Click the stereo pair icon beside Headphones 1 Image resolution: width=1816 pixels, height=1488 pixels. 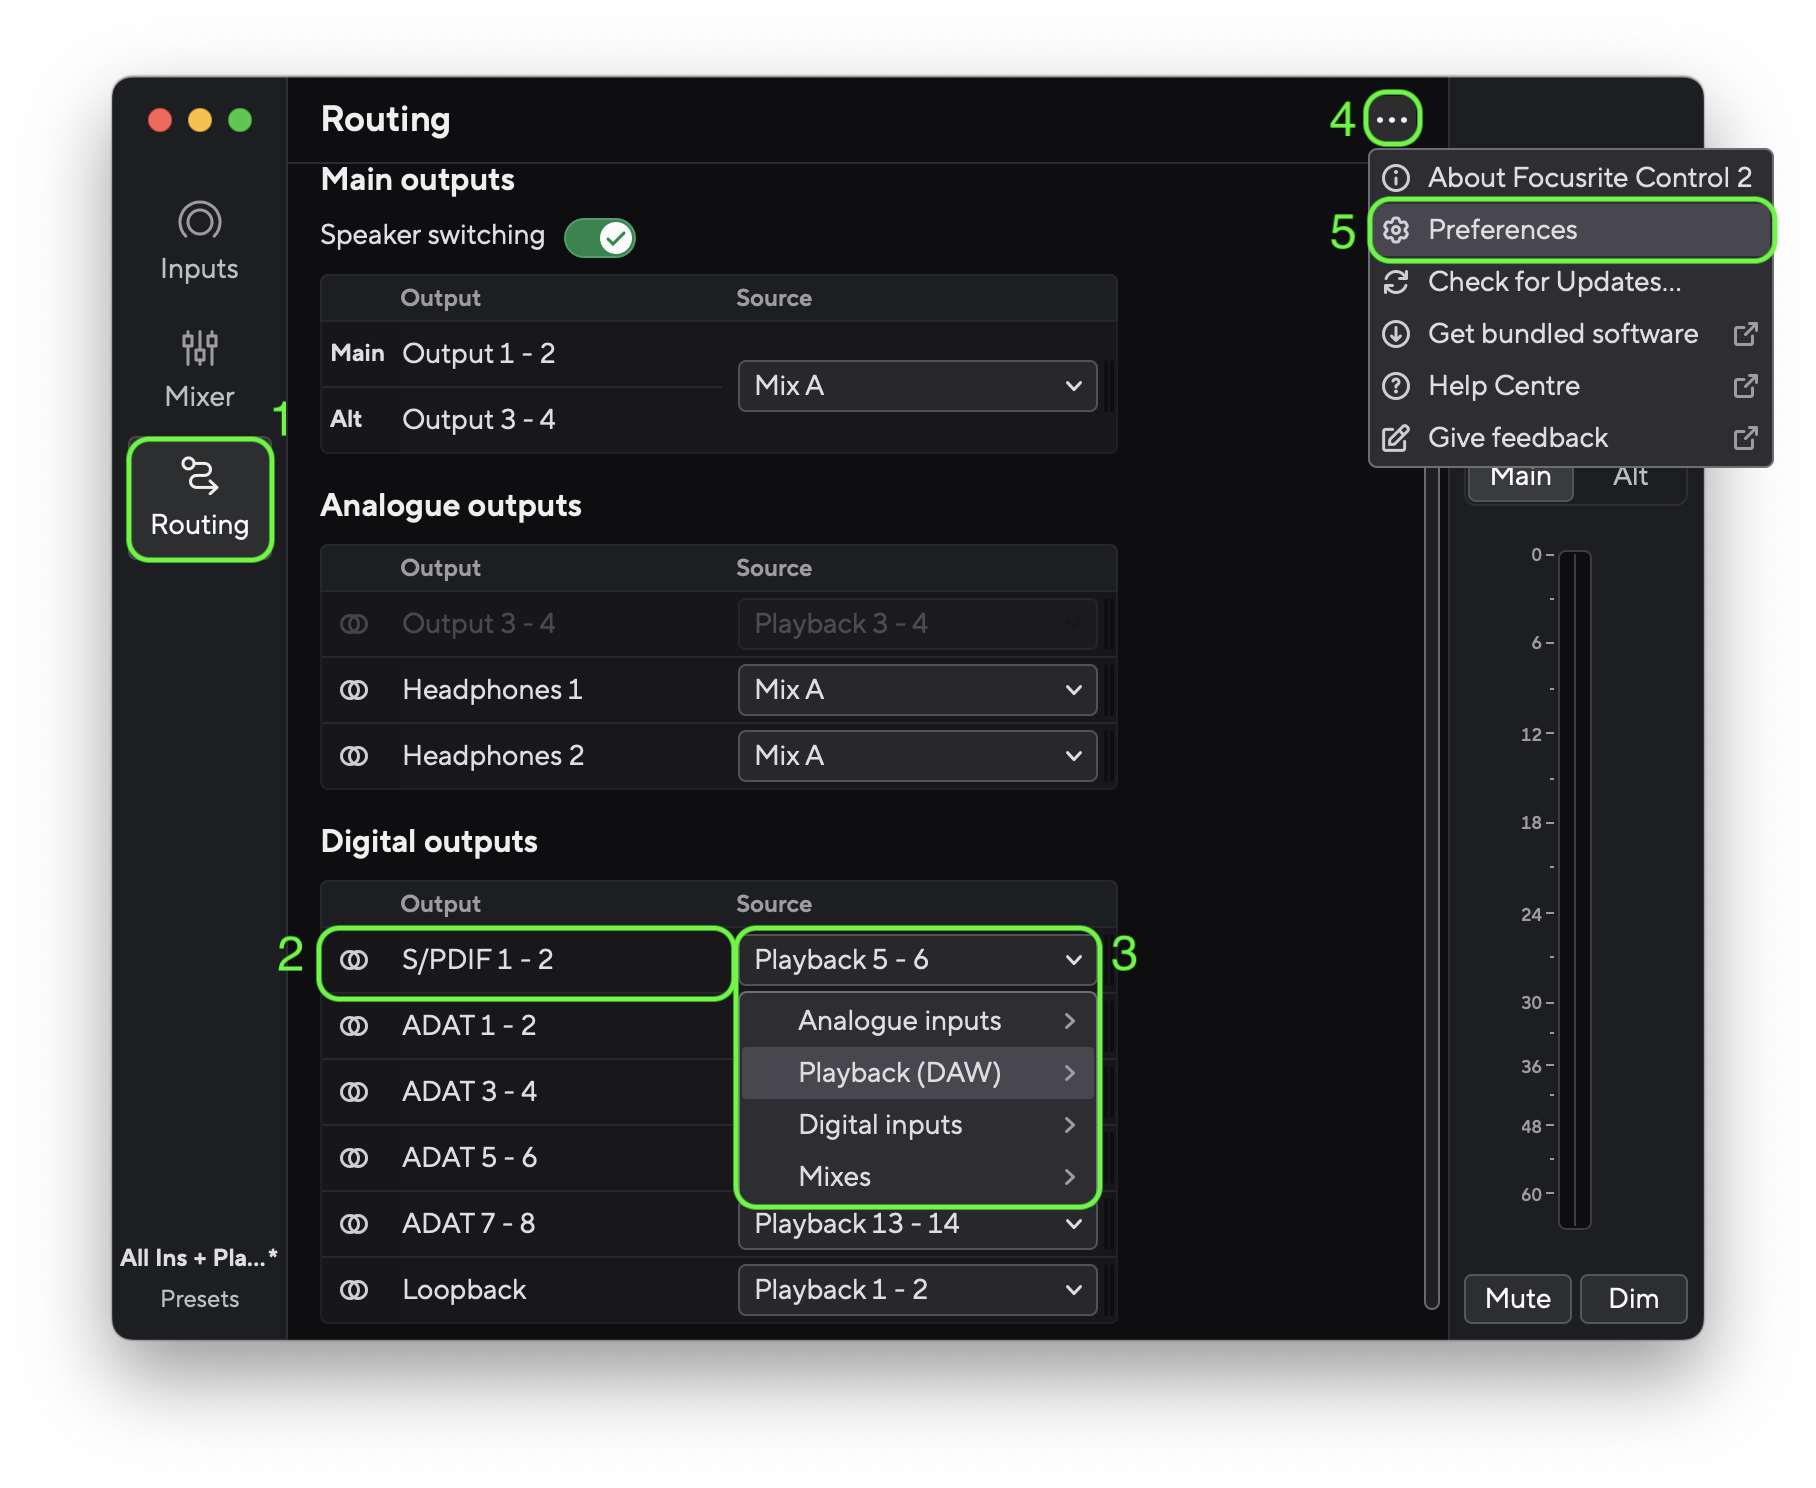355,689
